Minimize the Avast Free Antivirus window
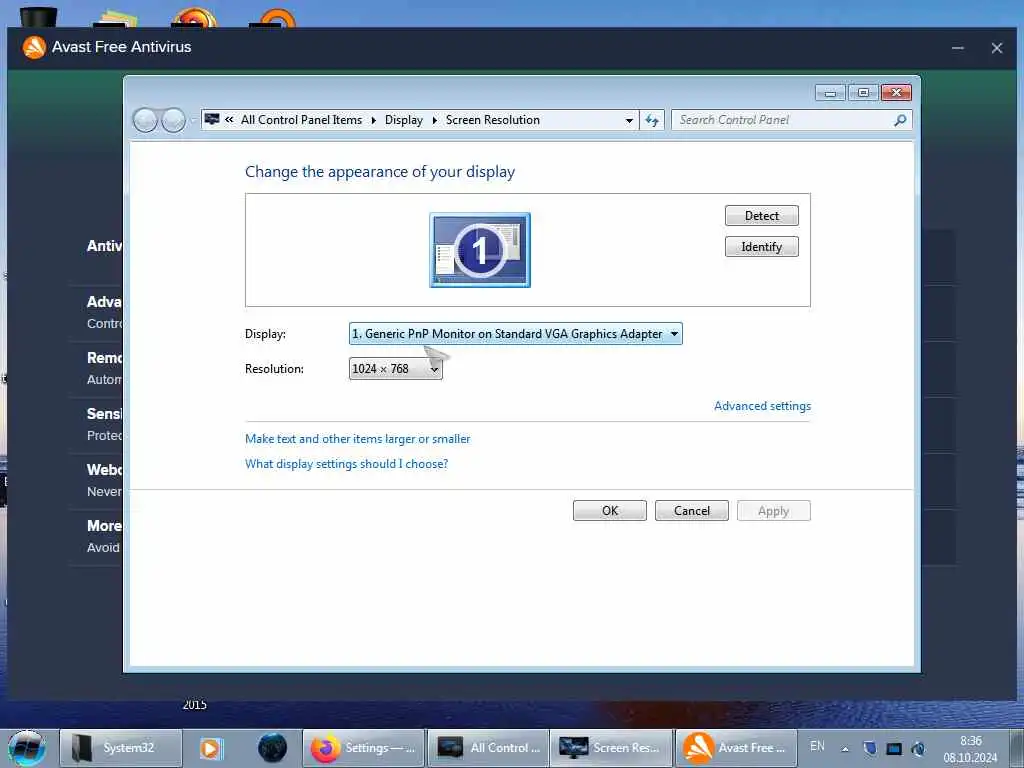The image size is (1024, 768). coord(958,48)
